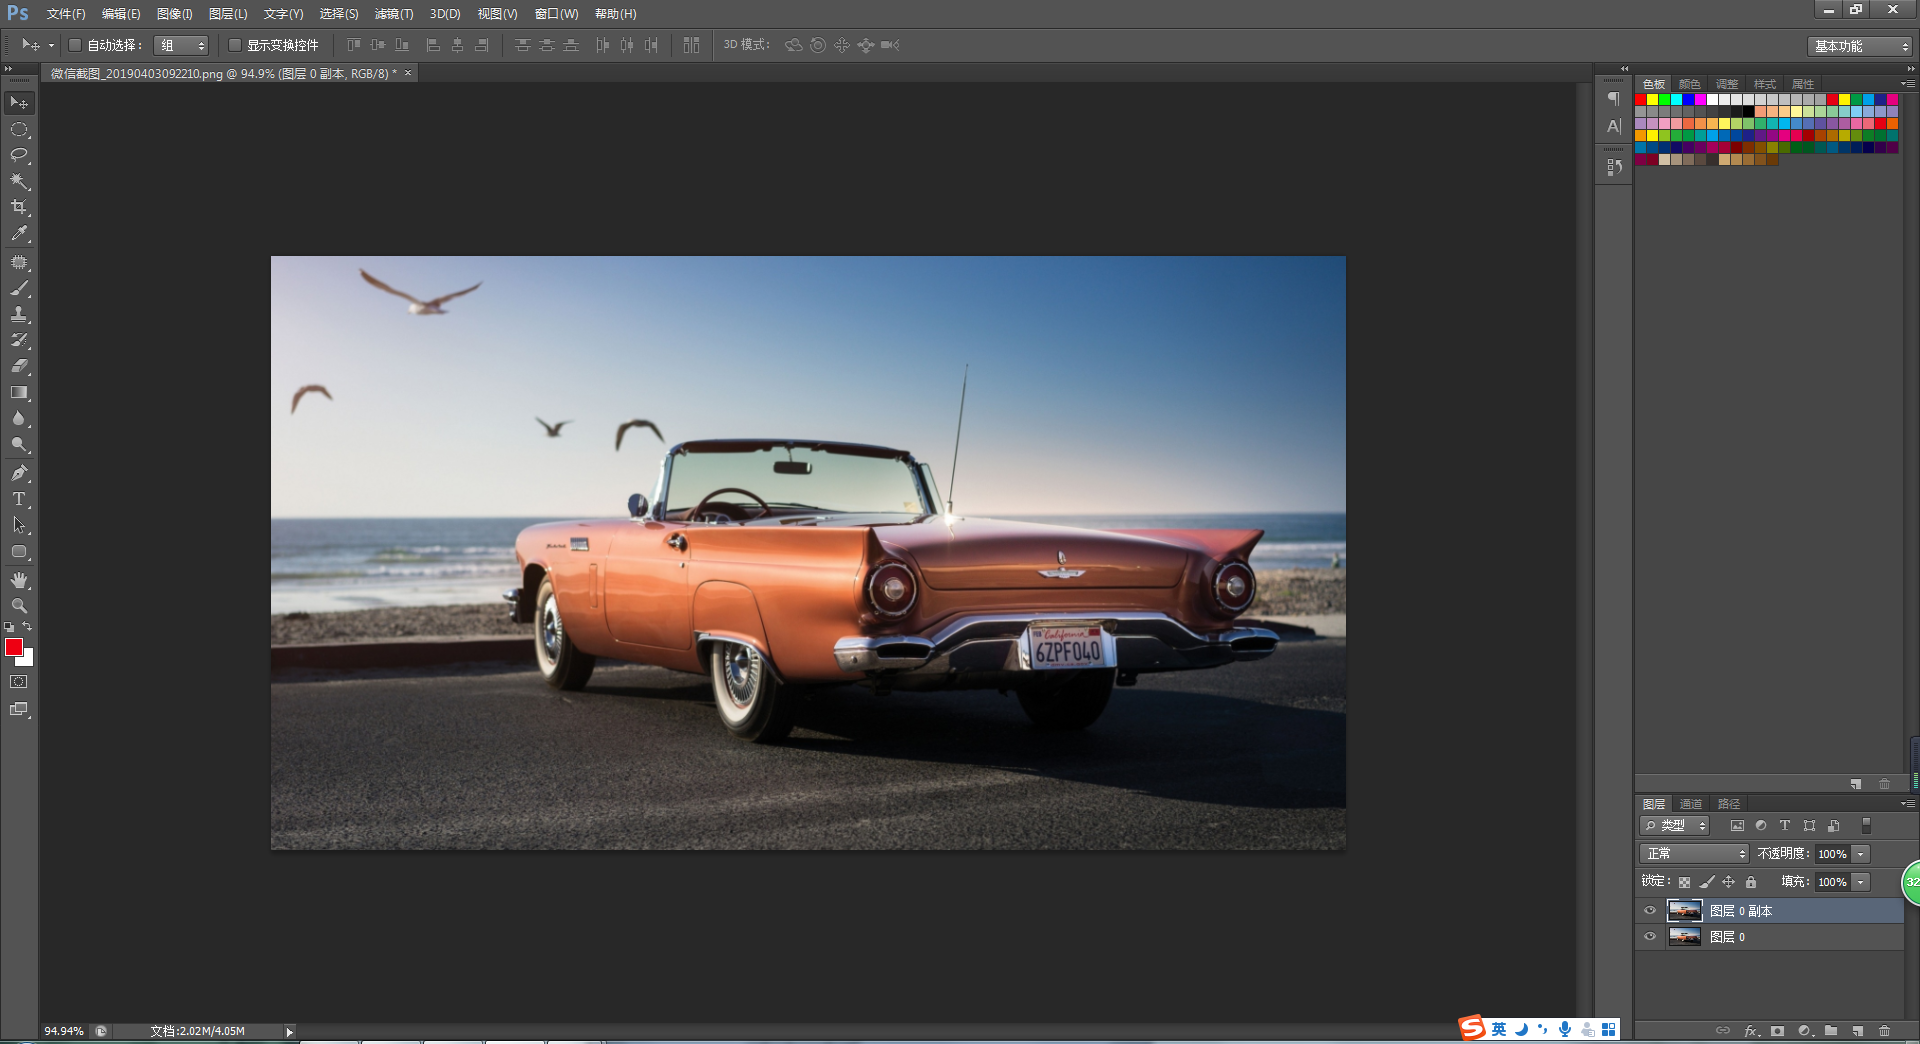Create a new layer group
Image resolution: width=1920 pixels, height=1044 pixels.
tap(1831, 1030)
